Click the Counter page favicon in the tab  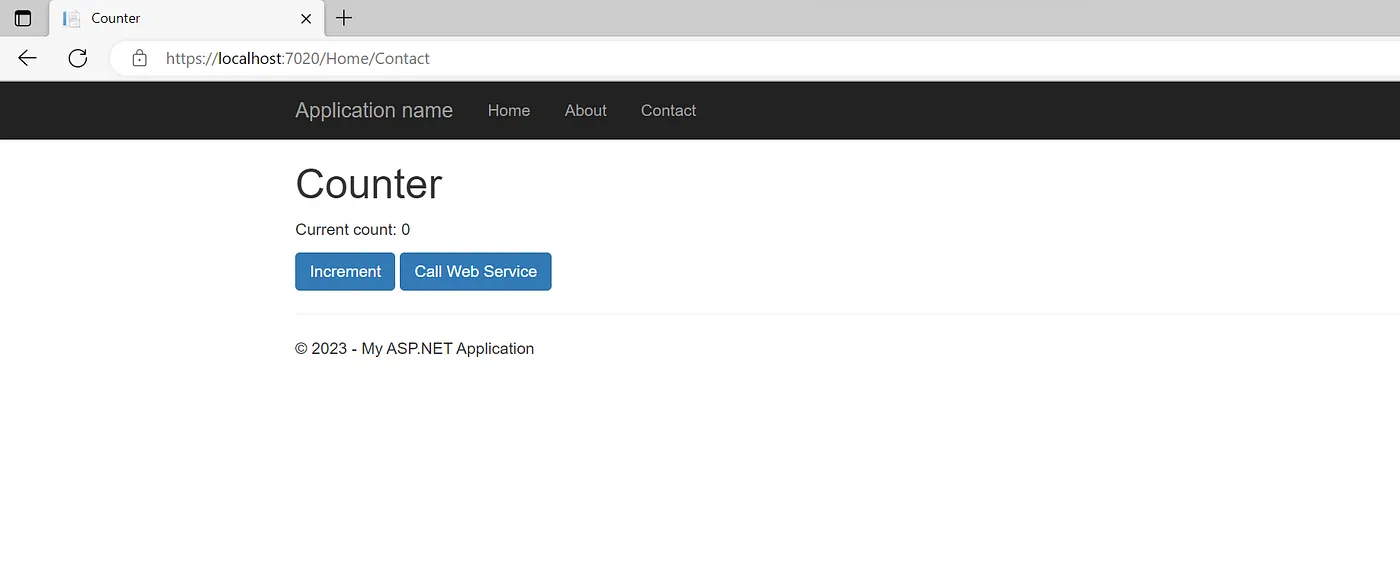69,17
